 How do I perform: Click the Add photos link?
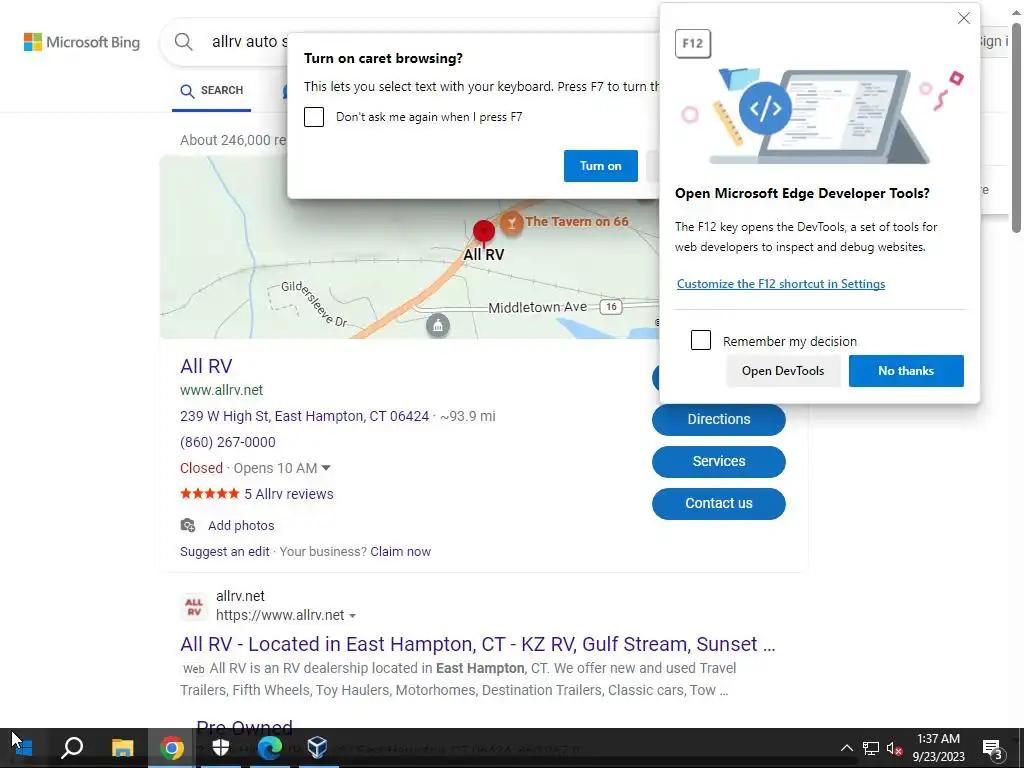(241, 526)
